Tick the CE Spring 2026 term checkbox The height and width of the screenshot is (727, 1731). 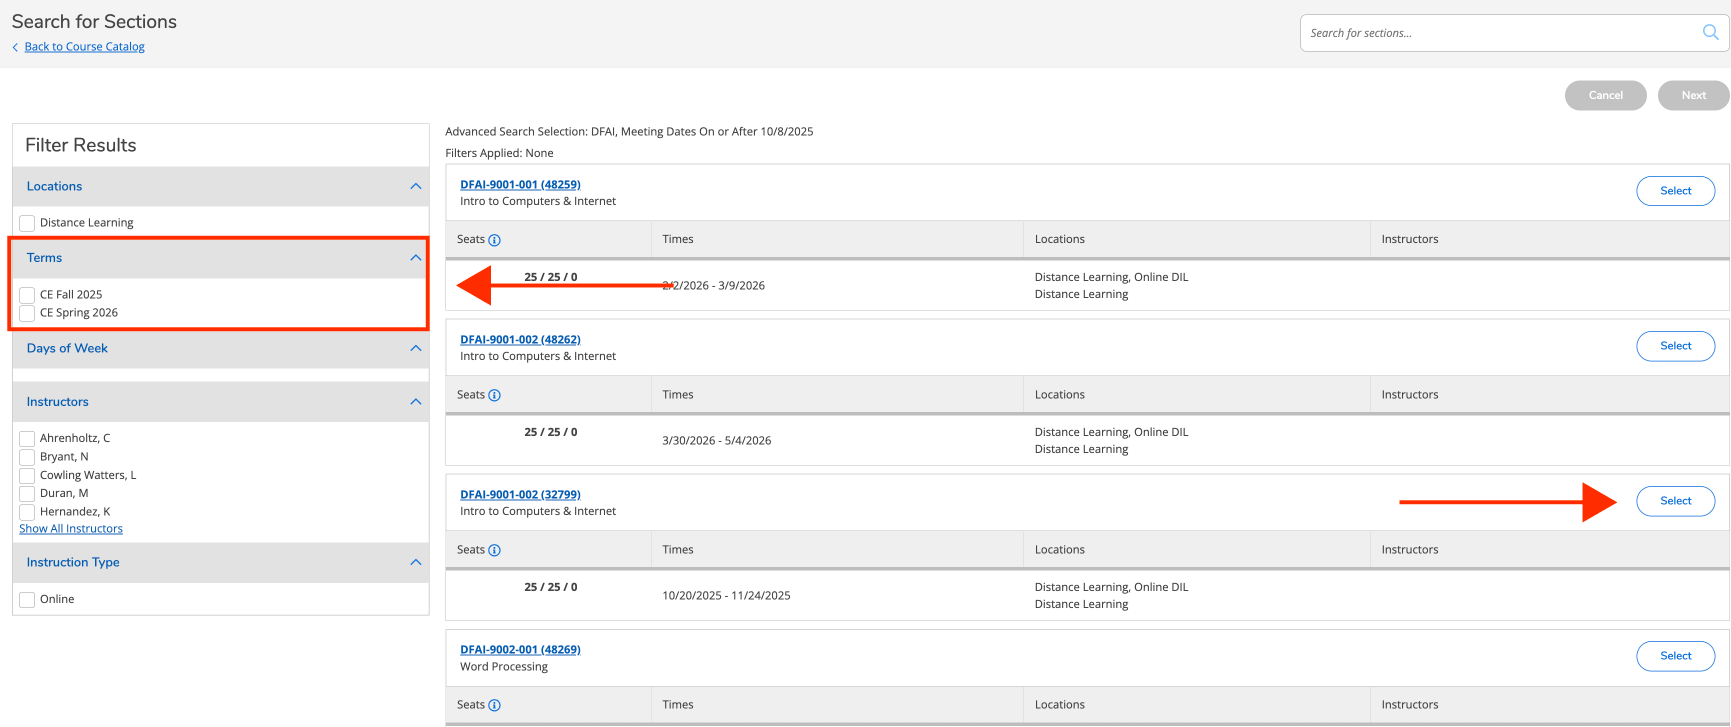pyautogui.click(x=27, y=313)
